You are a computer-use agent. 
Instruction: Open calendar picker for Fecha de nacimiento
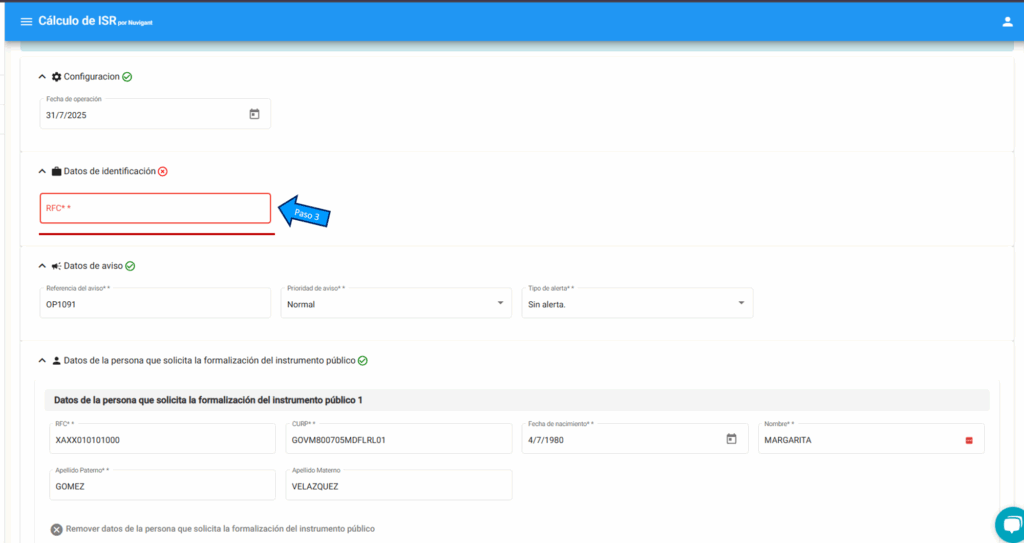click(731, 439)
